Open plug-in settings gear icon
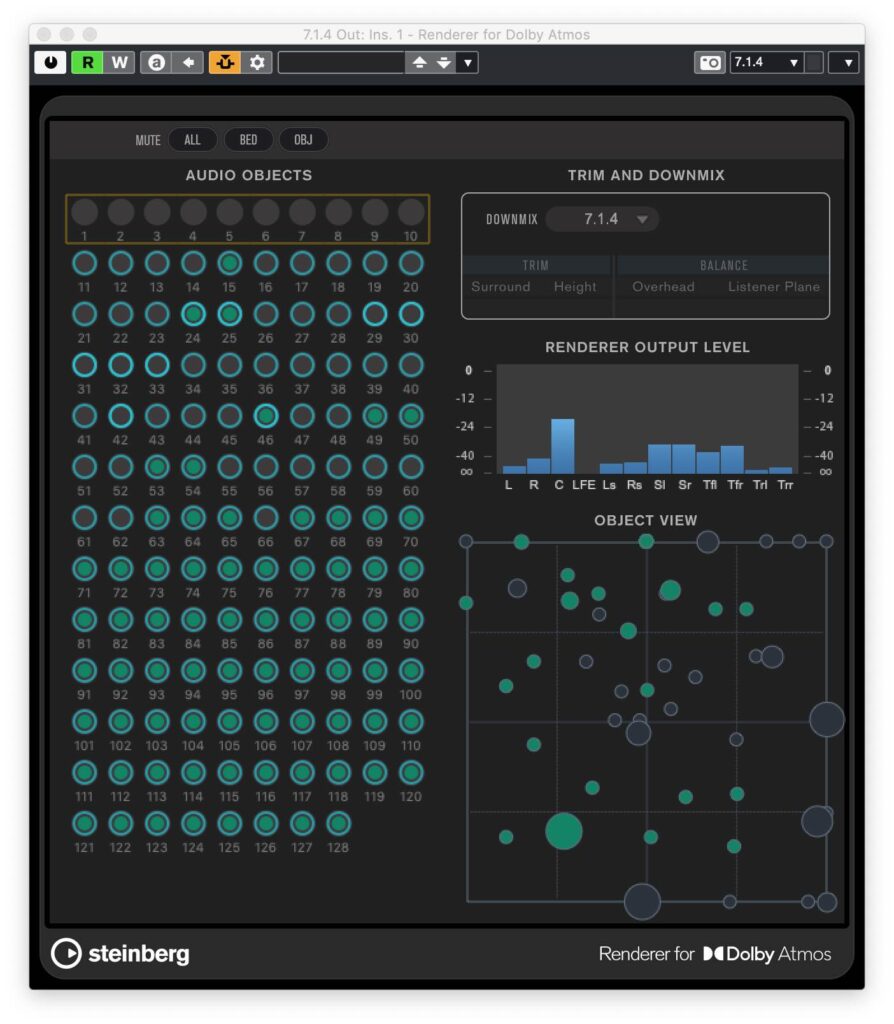The height and width of the screenshot is (1024, 894). coord(257,63)
